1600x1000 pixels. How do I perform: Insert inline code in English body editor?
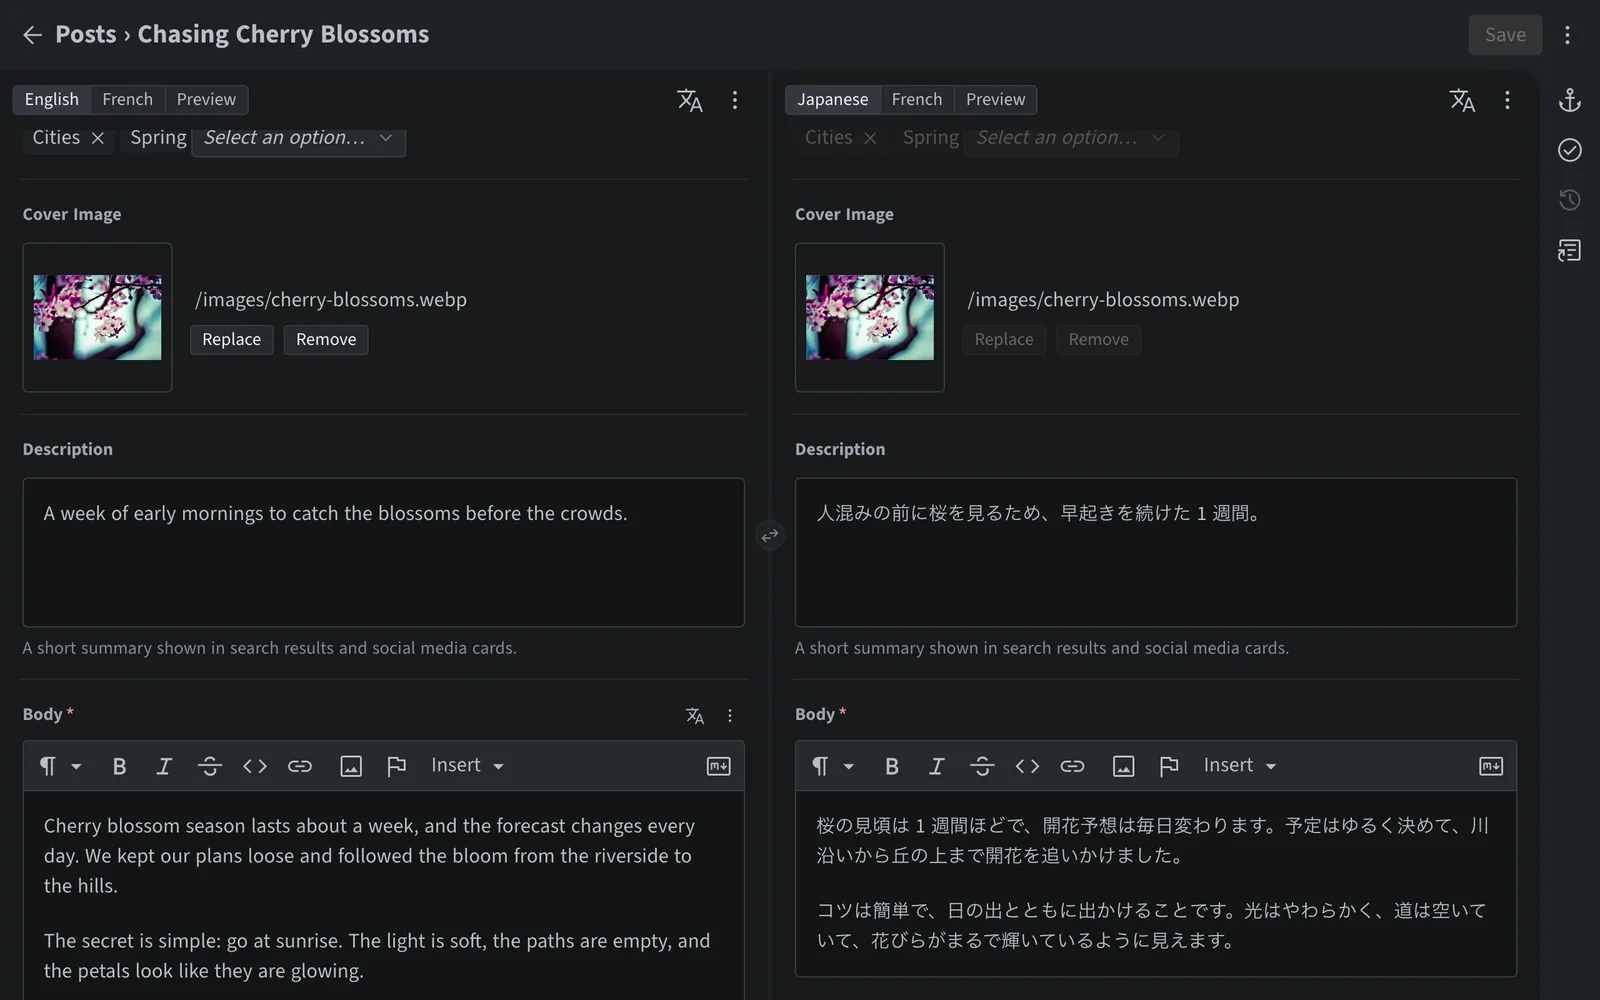255,766
